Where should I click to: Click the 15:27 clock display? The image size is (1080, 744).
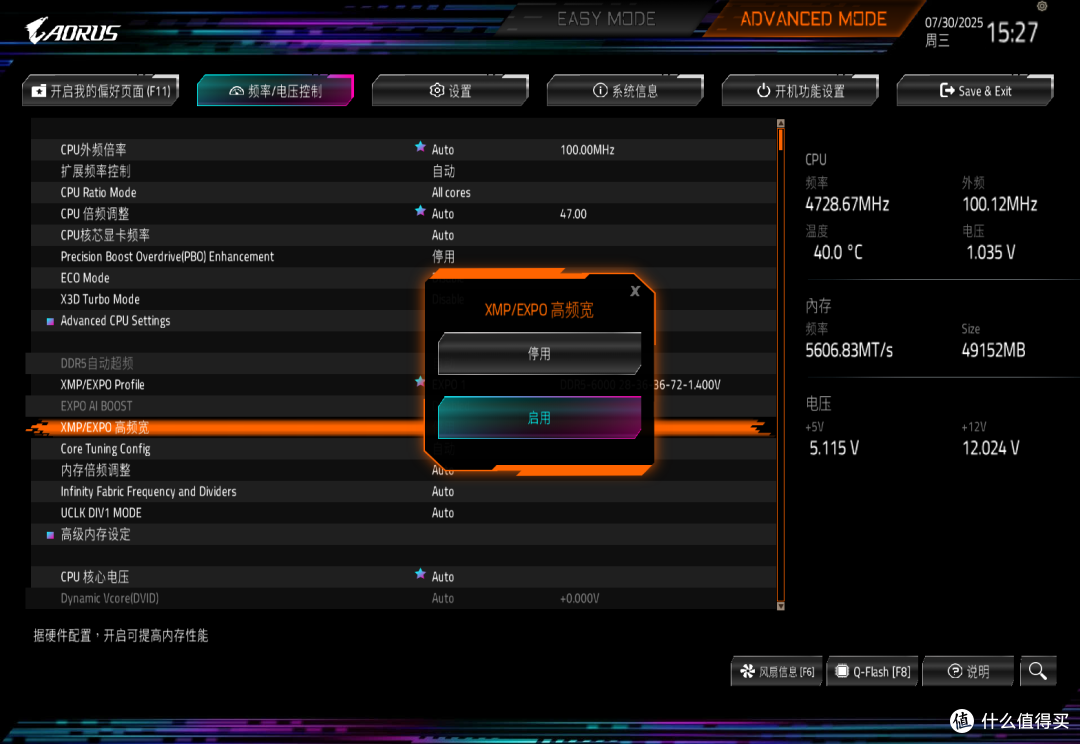[1012, 32]
